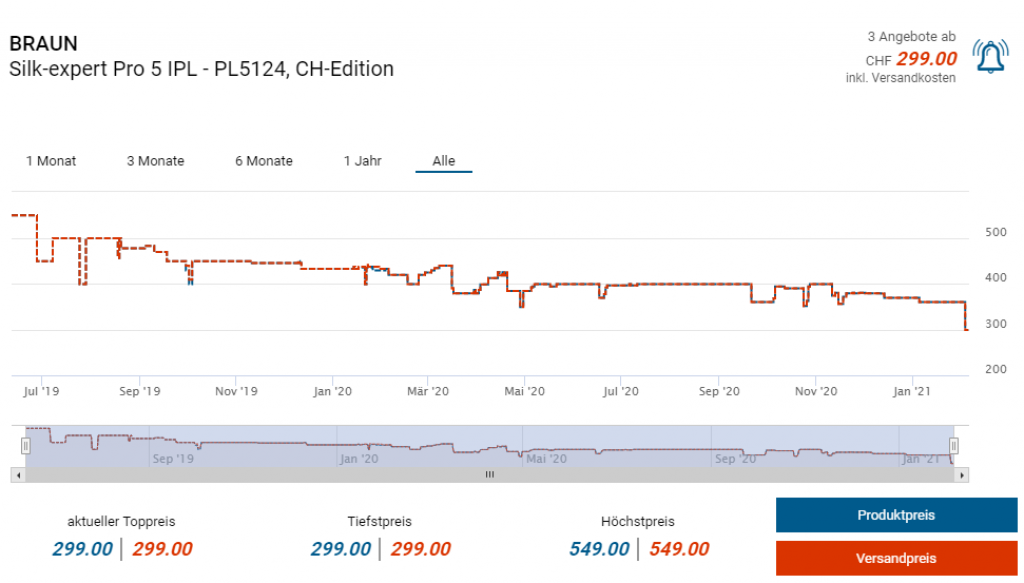
Task: Click the navigator scrollbar left arrow
Action: (x=17, y=475)
